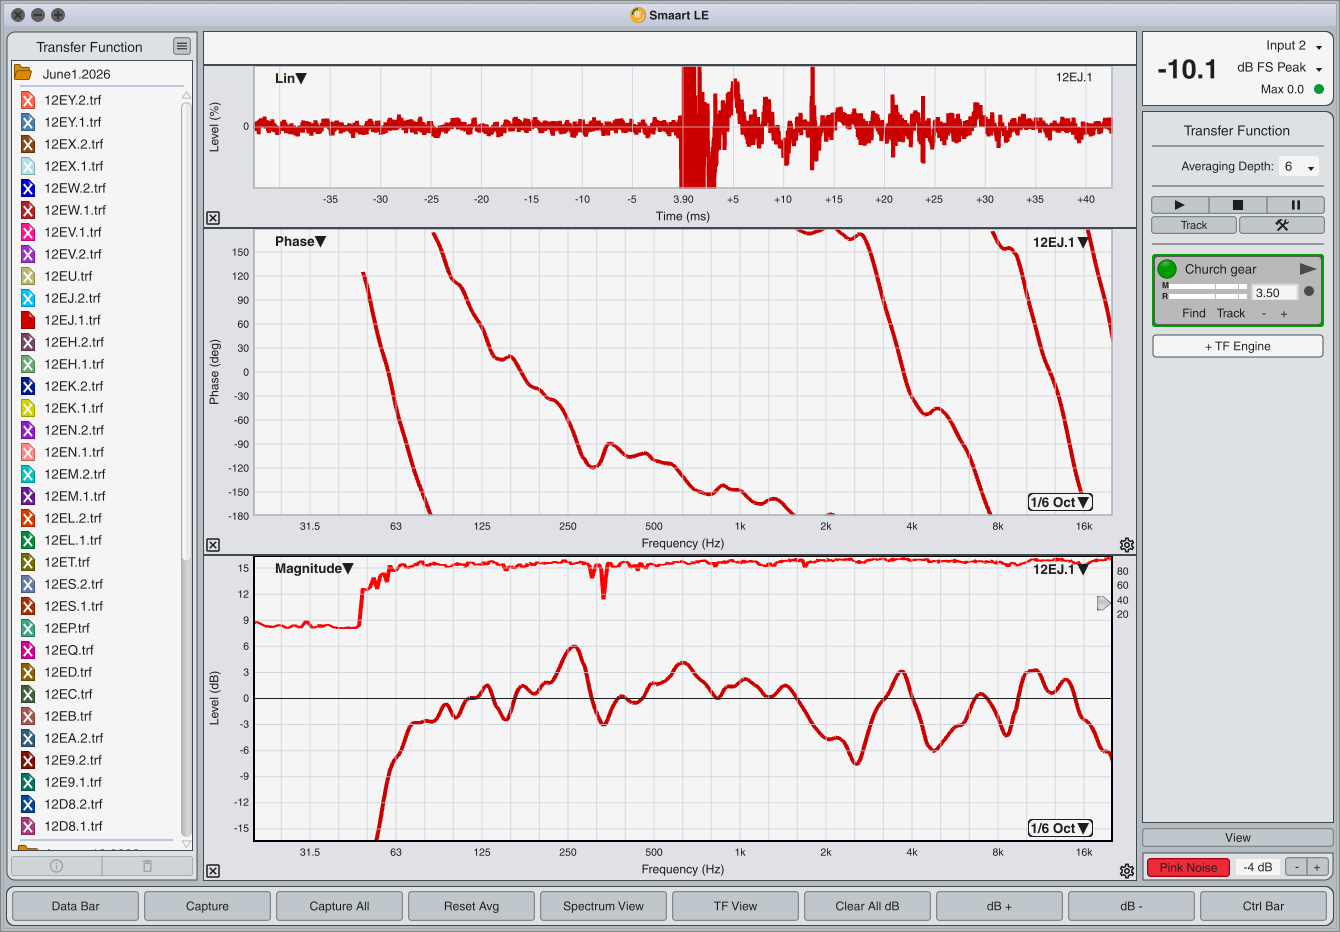The height and width of the screenshot is (932, 1340).
Task: Toggle visibility icon of 12EW.2.trf
Action: 28,188
